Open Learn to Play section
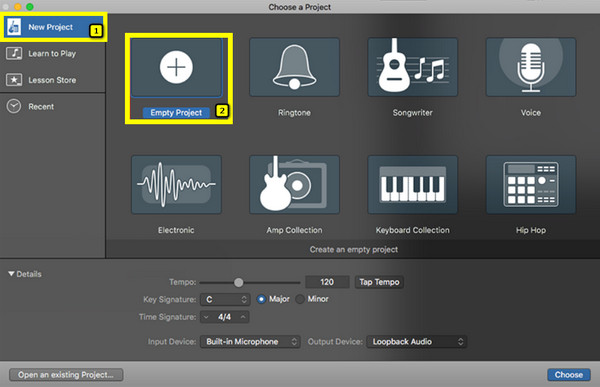Viewport: 600px width, 387px height. (x=52, y=53)
